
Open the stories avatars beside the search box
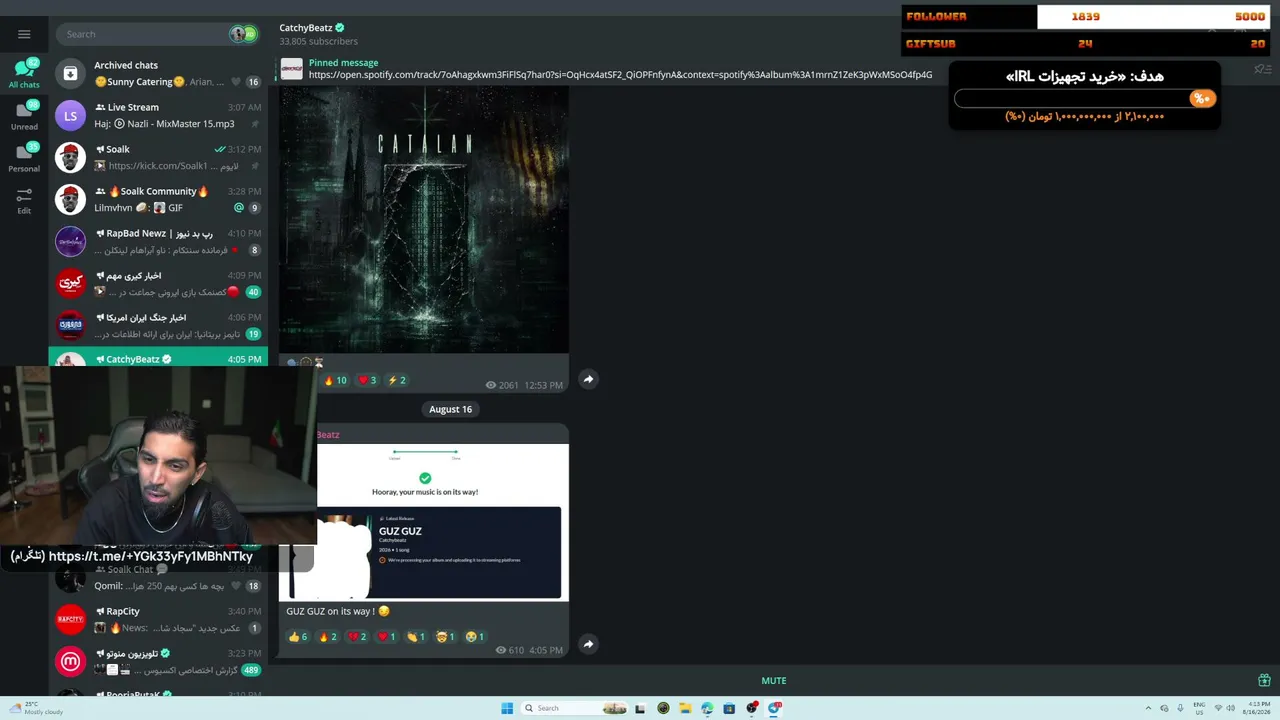[243, 34]
